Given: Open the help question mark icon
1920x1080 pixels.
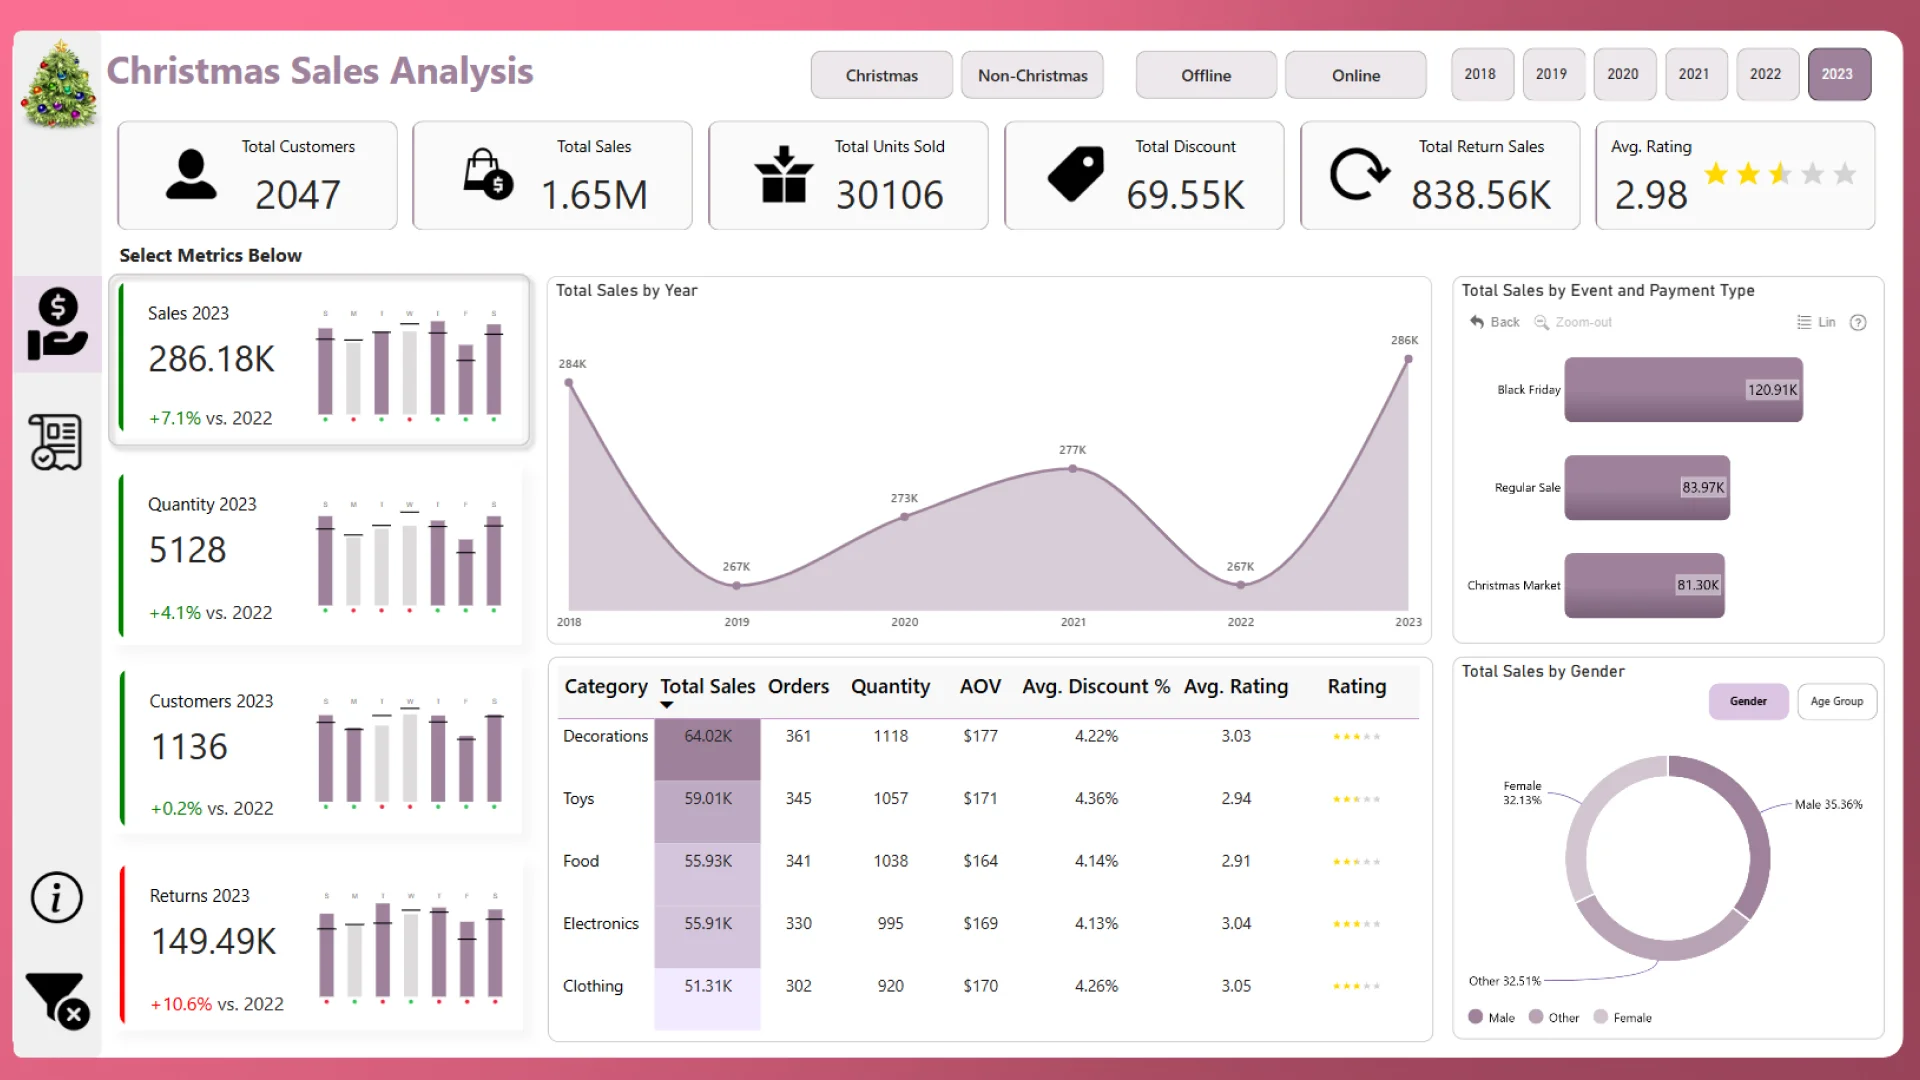Looking at the screenshot, I should 1858,322.
